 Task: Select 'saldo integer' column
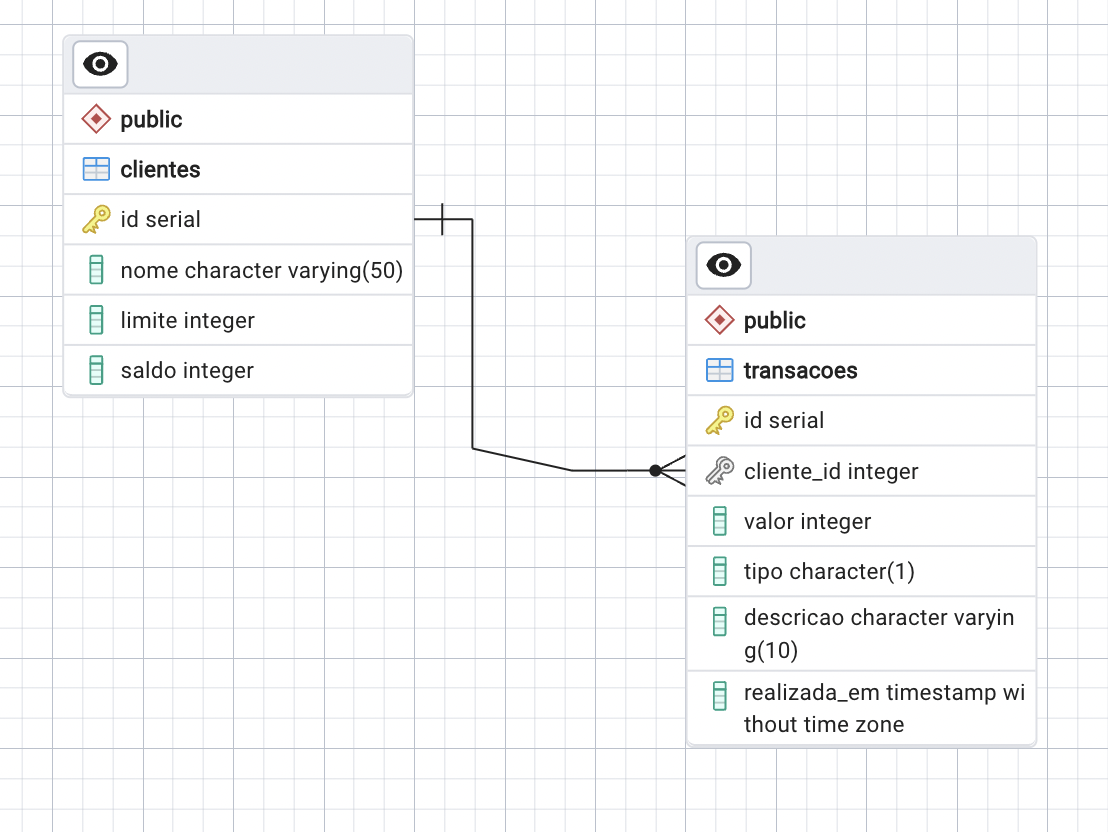238,370
